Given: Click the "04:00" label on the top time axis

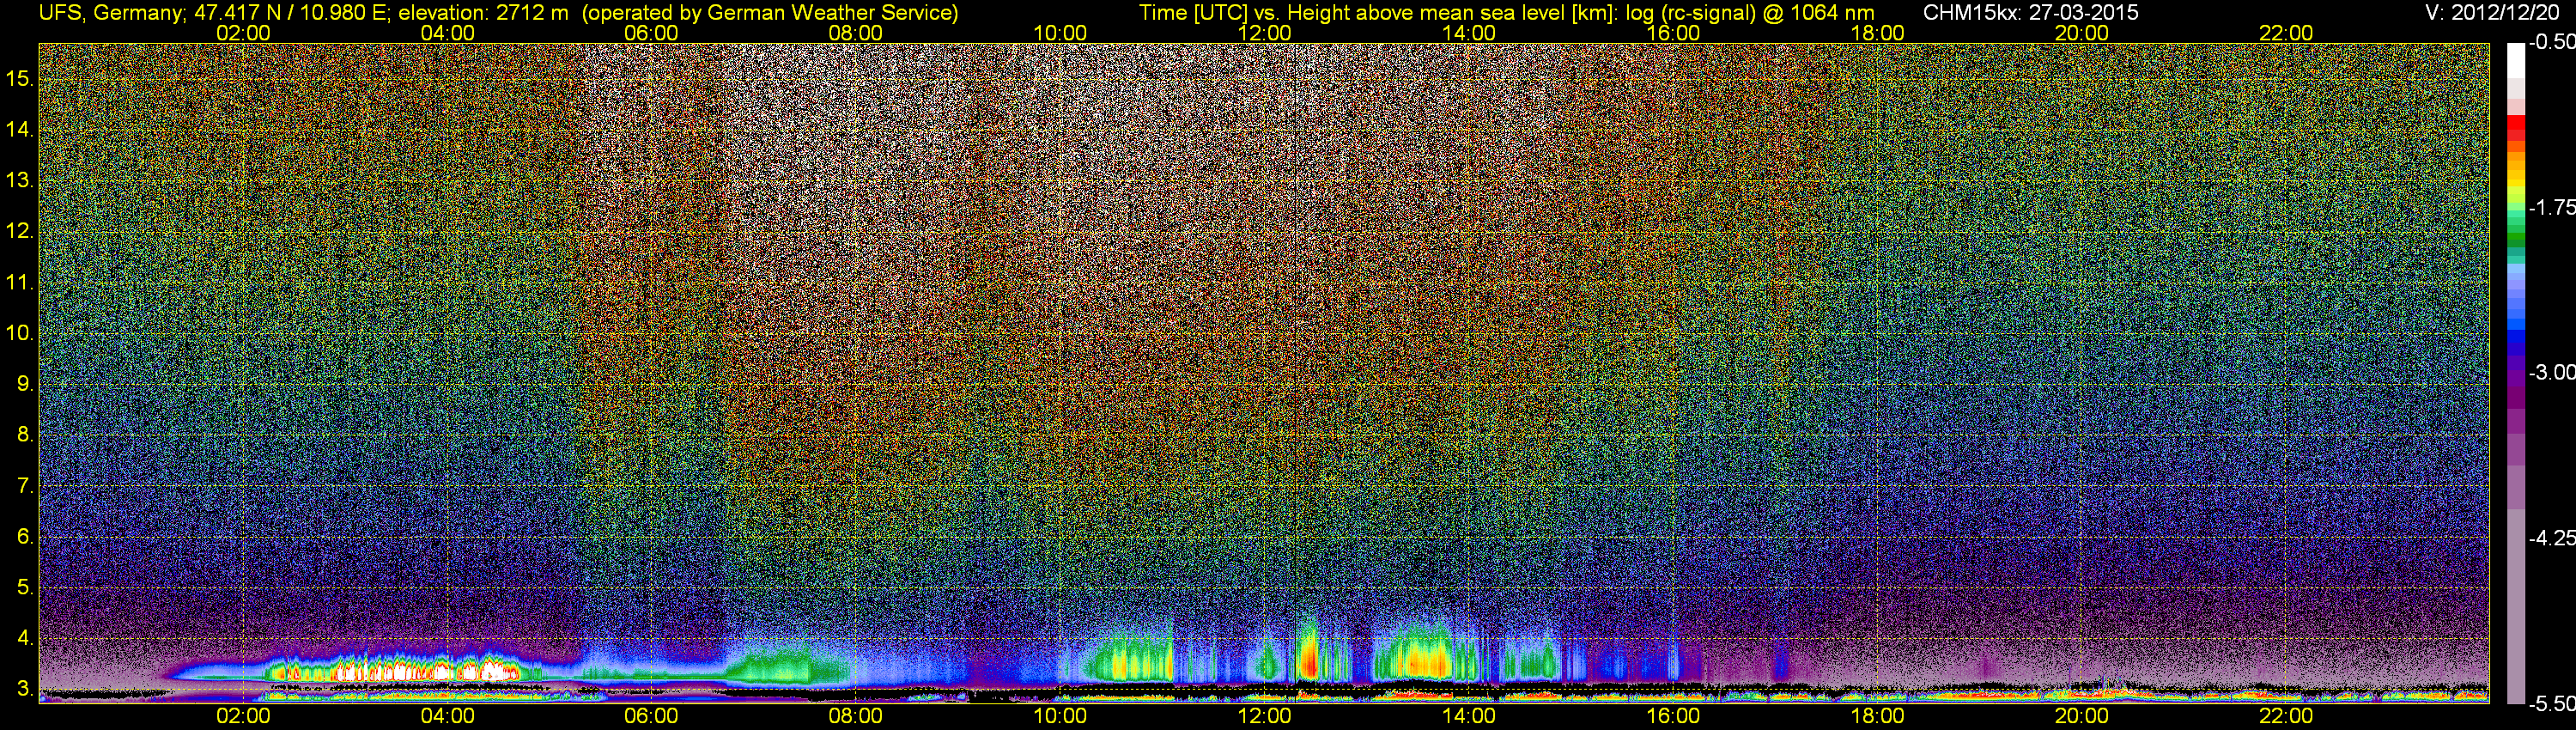Looking at the screenshot, I should [447, 33].
